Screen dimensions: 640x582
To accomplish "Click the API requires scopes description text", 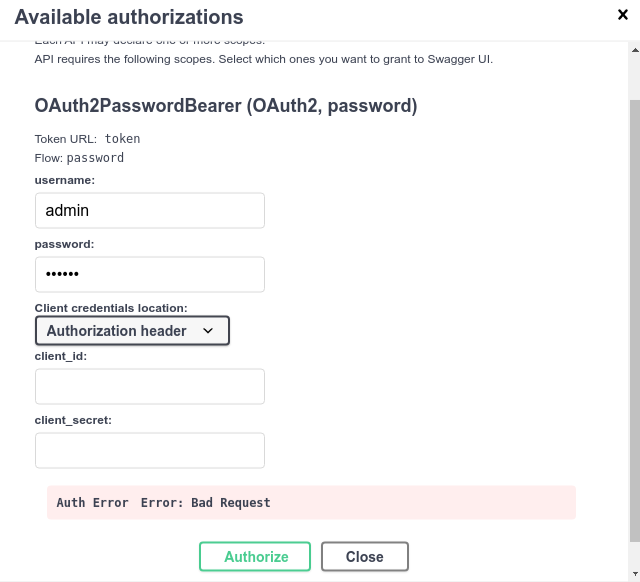I will 264,60.
